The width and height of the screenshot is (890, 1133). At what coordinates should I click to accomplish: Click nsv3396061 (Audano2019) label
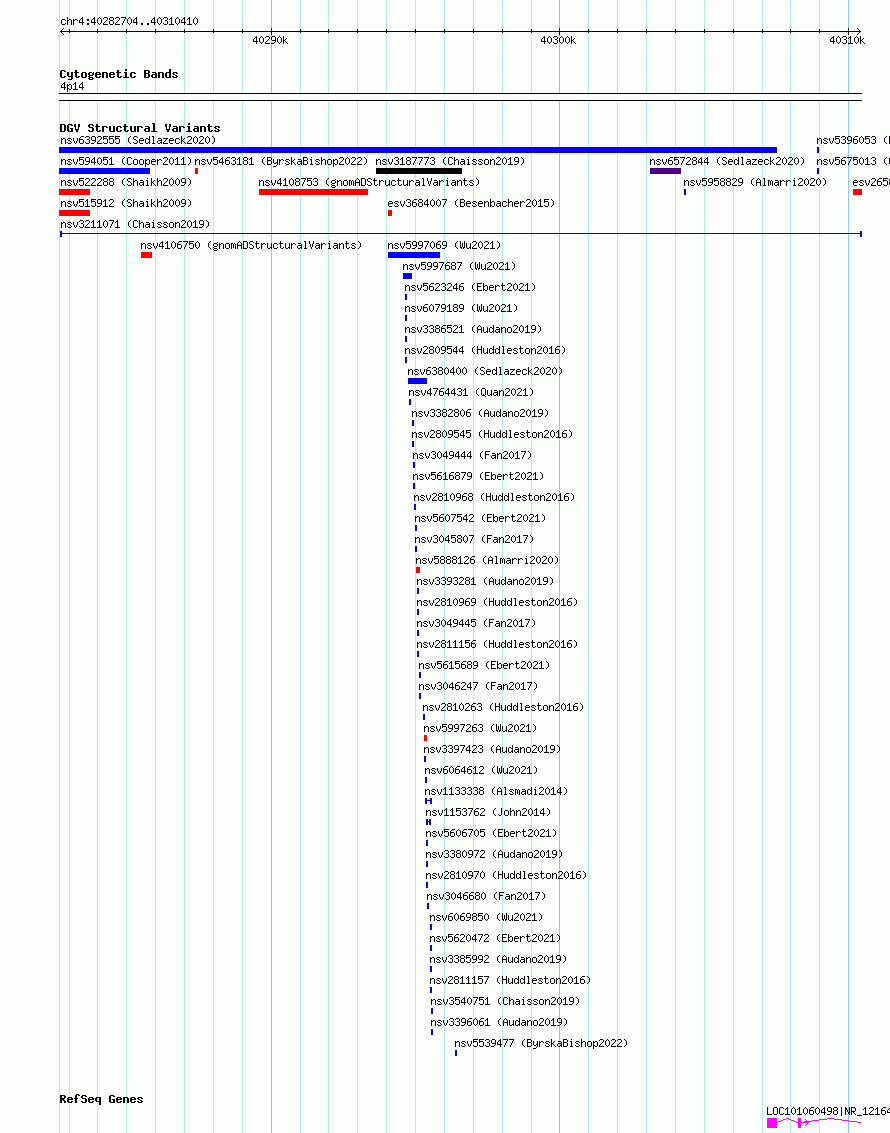pyautogui.click(x=499, y=1020)
